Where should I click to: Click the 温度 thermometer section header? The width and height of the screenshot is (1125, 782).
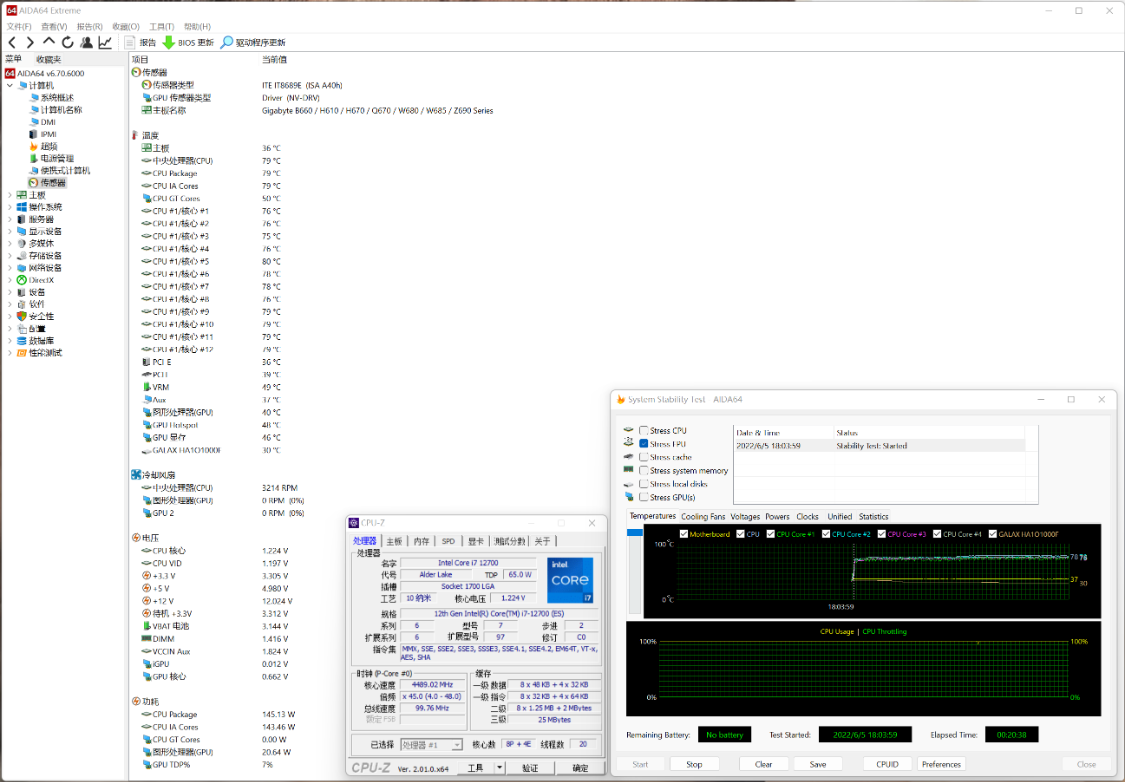(x=146, y=135)
